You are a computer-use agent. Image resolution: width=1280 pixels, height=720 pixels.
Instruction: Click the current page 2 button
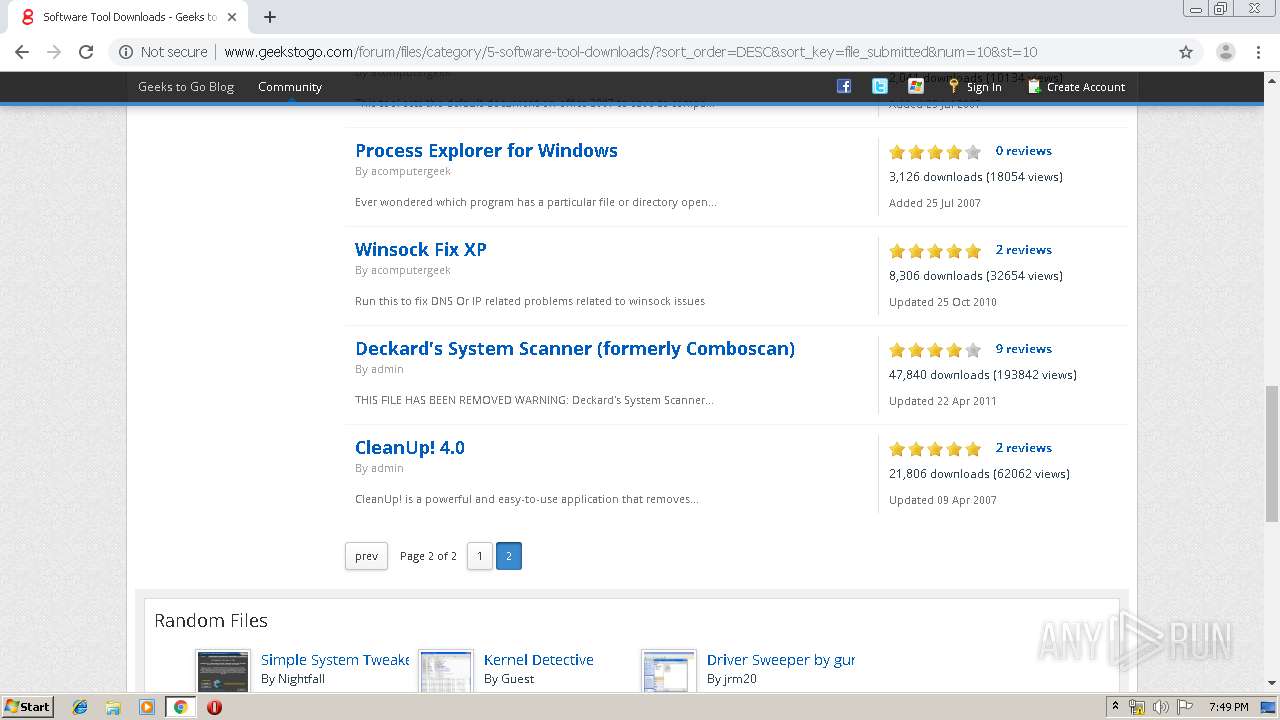click(508, 556)
